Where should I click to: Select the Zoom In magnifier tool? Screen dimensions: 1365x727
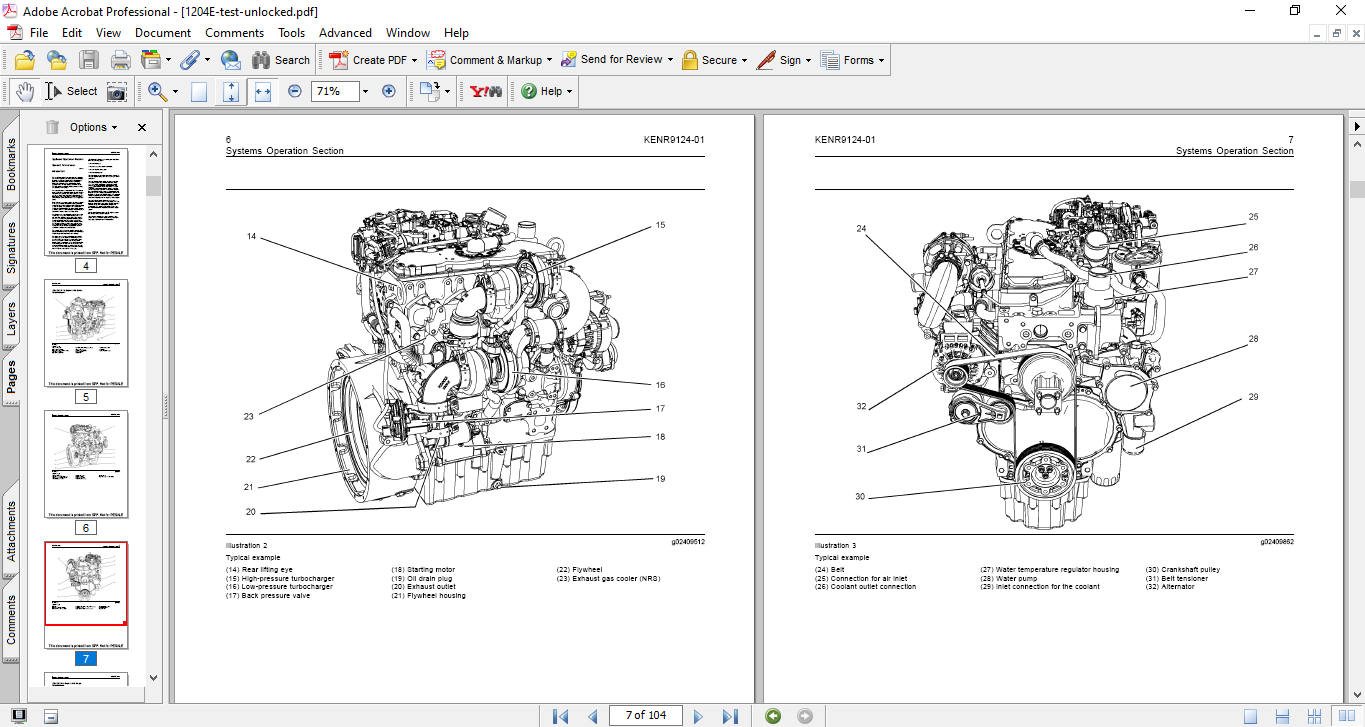156,91
